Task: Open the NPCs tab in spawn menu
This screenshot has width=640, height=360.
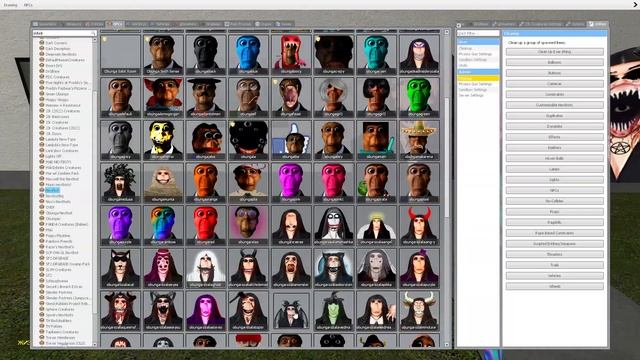Action: coord(115,24)
